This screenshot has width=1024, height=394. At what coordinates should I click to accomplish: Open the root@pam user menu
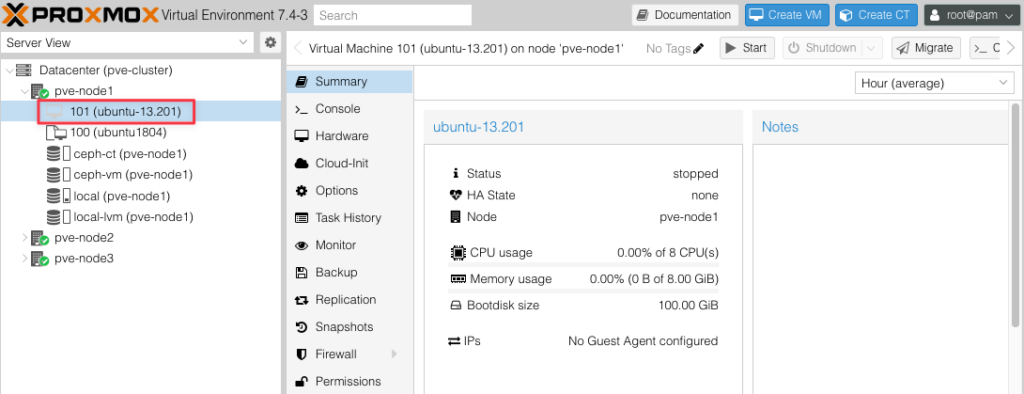[971, 15]
